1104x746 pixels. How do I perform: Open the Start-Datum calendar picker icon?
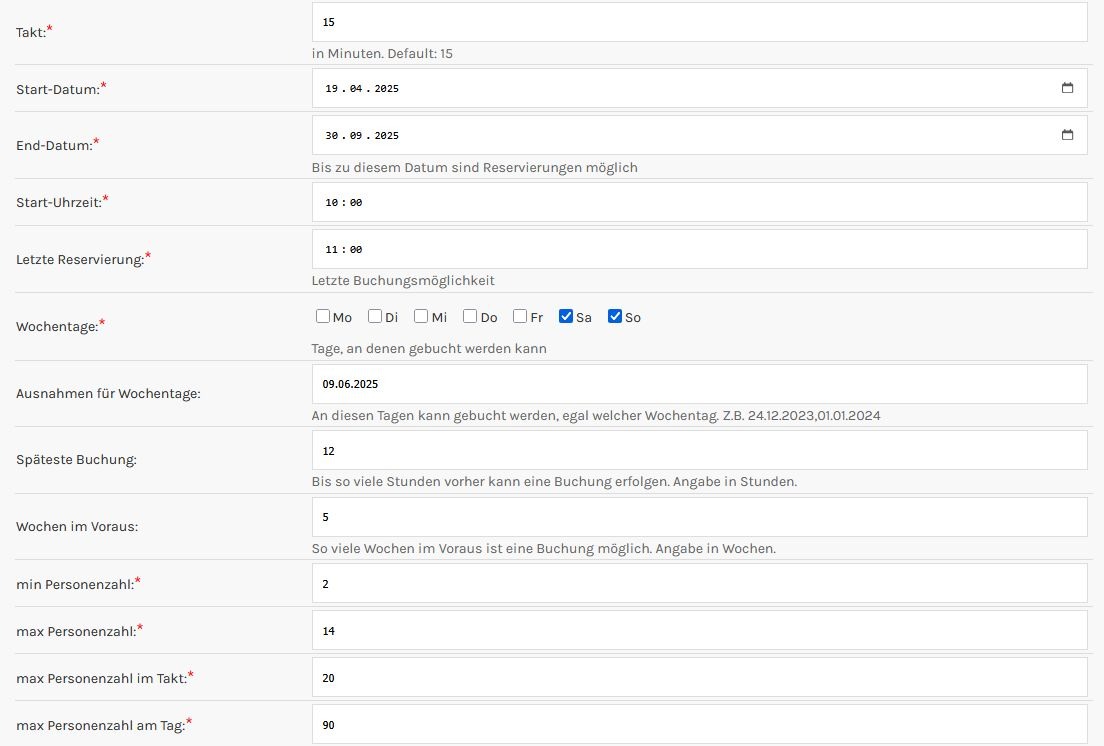1067,88
